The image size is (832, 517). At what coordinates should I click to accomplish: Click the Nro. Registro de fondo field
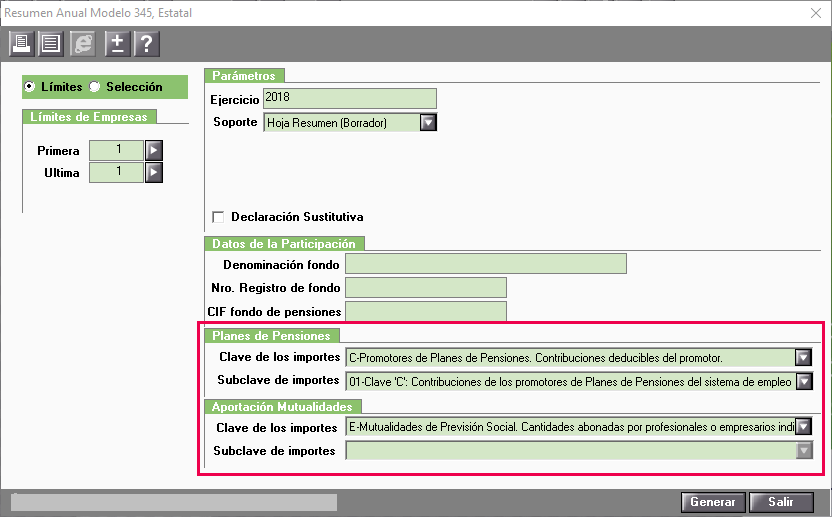426,287
